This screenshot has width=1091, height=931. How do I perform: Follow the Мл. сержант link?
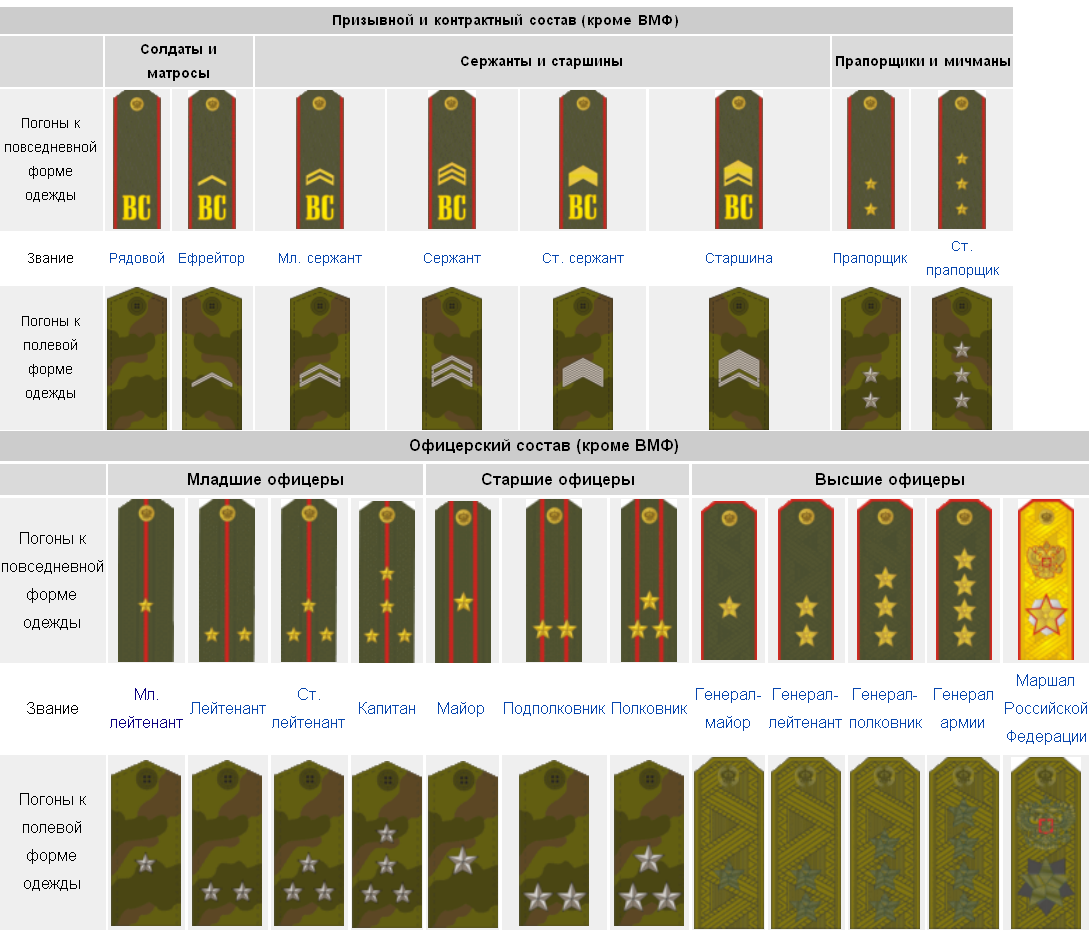(x=319, y=258)
